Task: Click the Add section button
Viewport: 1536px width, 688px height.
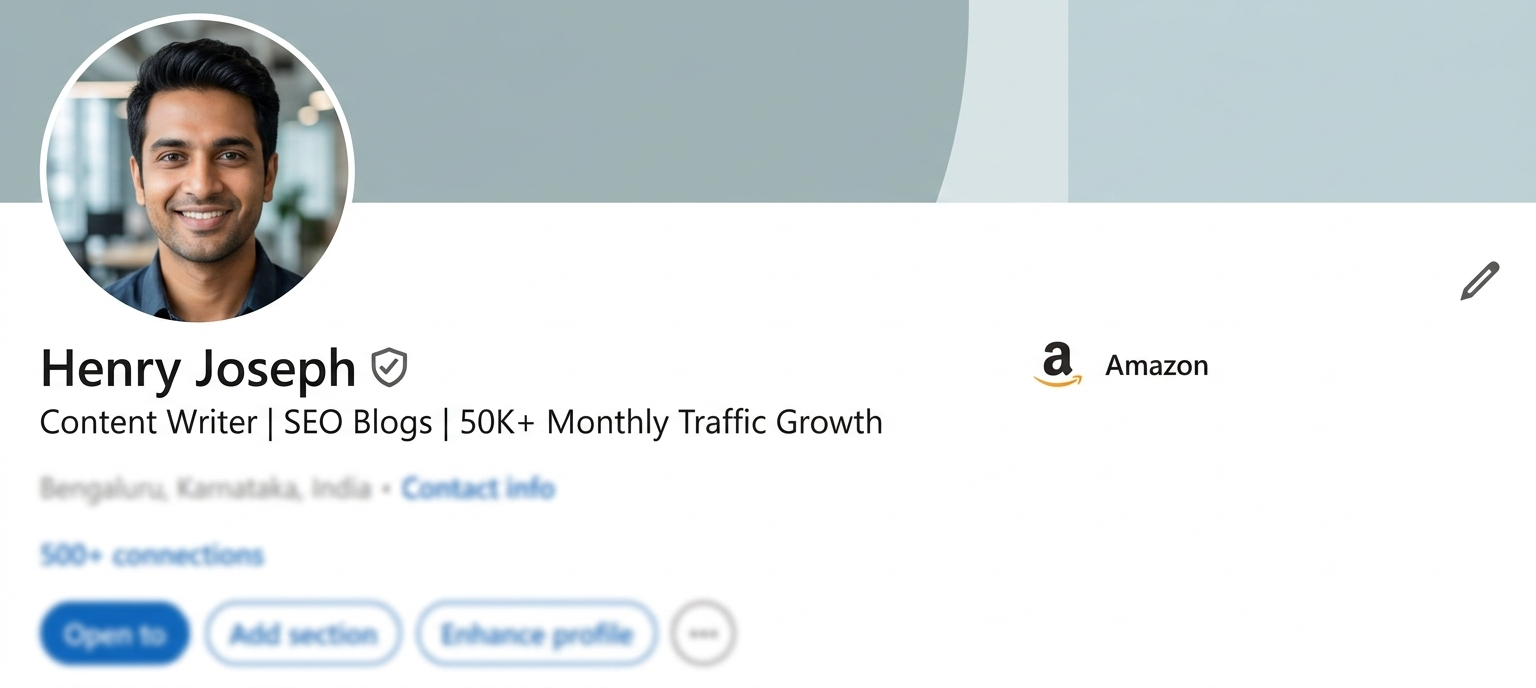Action: click(x=303, y=634)
